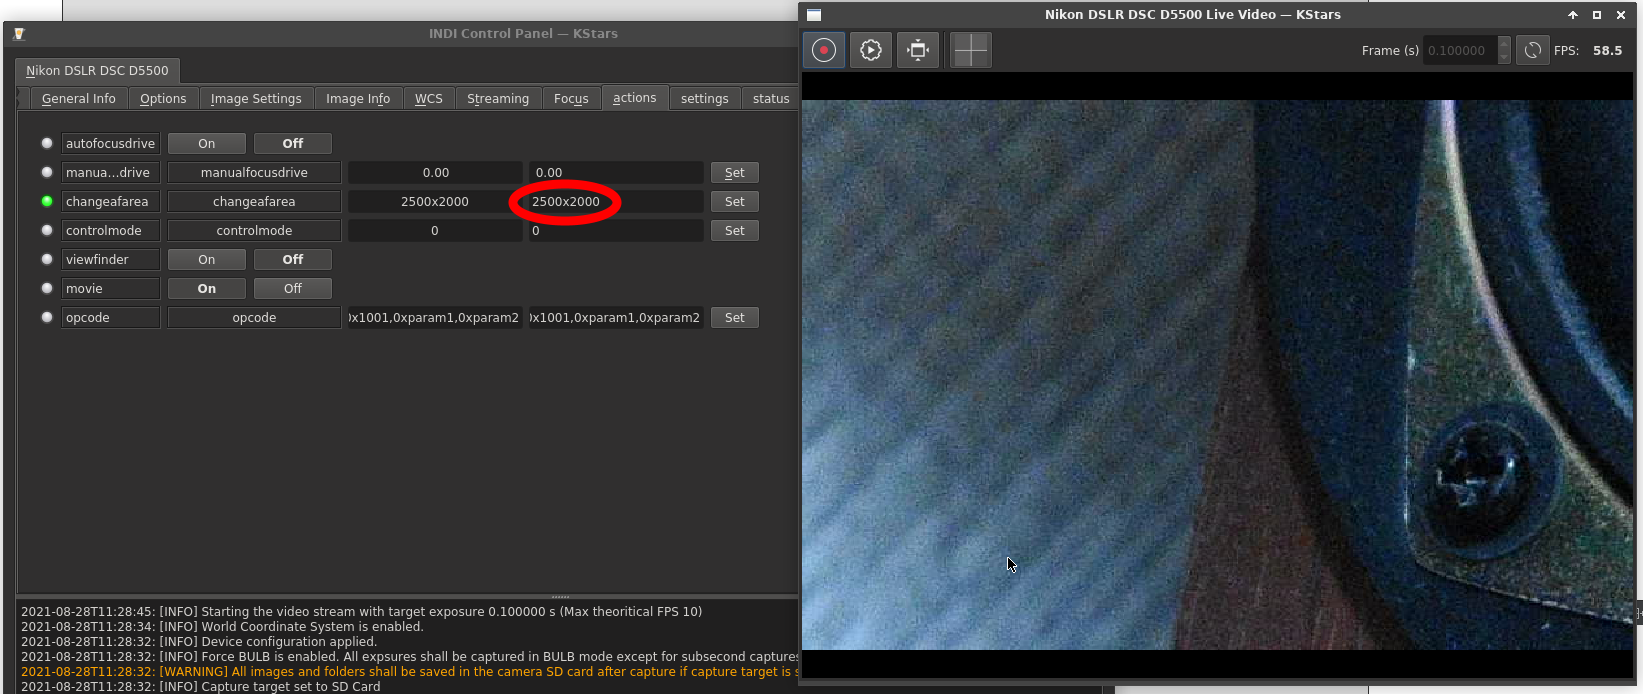Click the opcode editable parameters field
Viewport: 1643px width, 694px height.
point(616,318)
